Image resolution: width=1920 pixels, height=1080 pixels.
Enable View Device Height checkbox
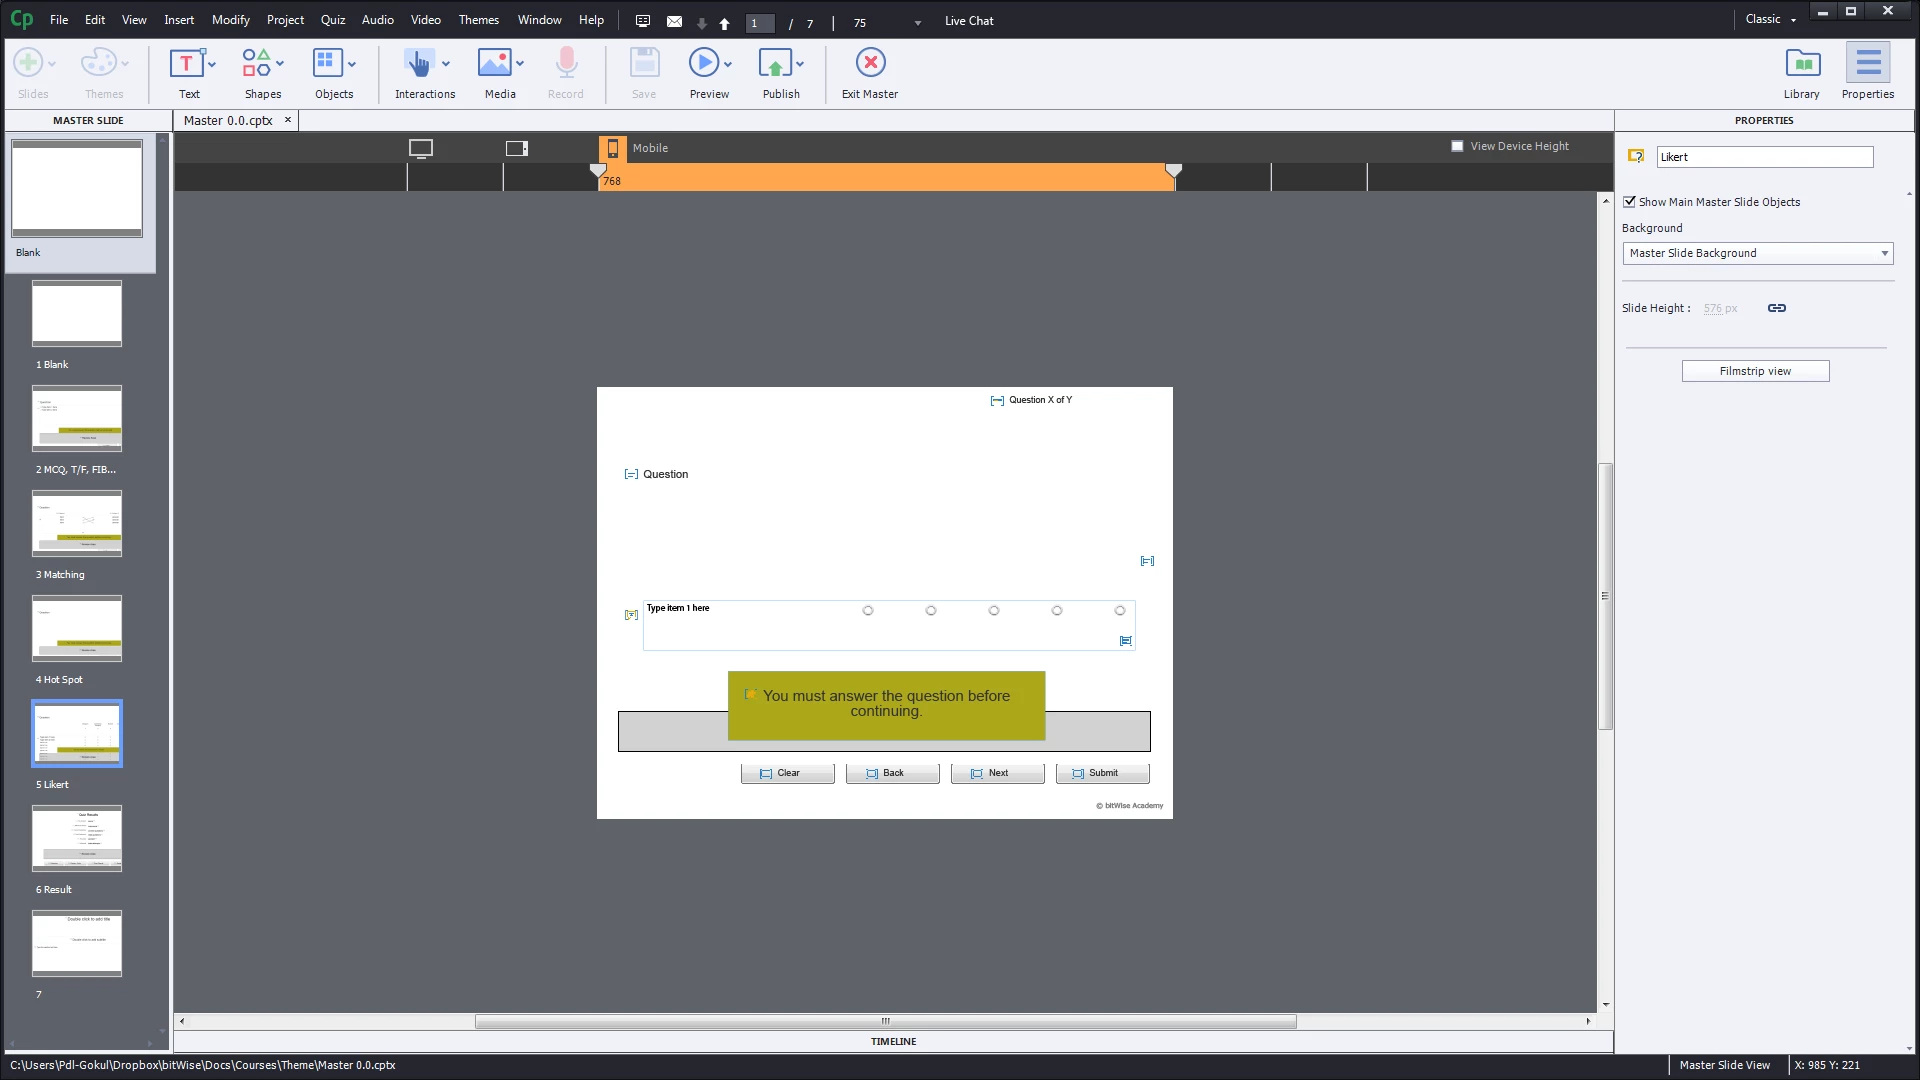tap(1457, 146)
